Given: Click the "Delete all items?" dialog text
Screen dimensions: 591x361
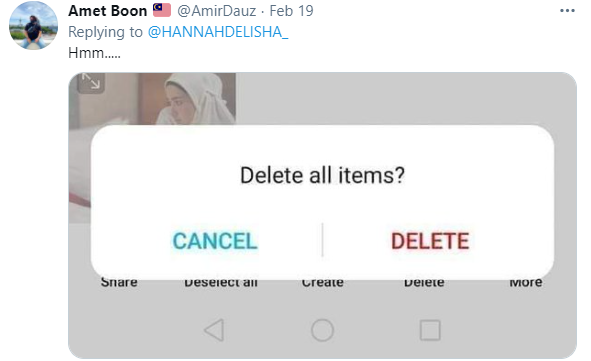Looking at the screenshot, I should click(322, 175).
